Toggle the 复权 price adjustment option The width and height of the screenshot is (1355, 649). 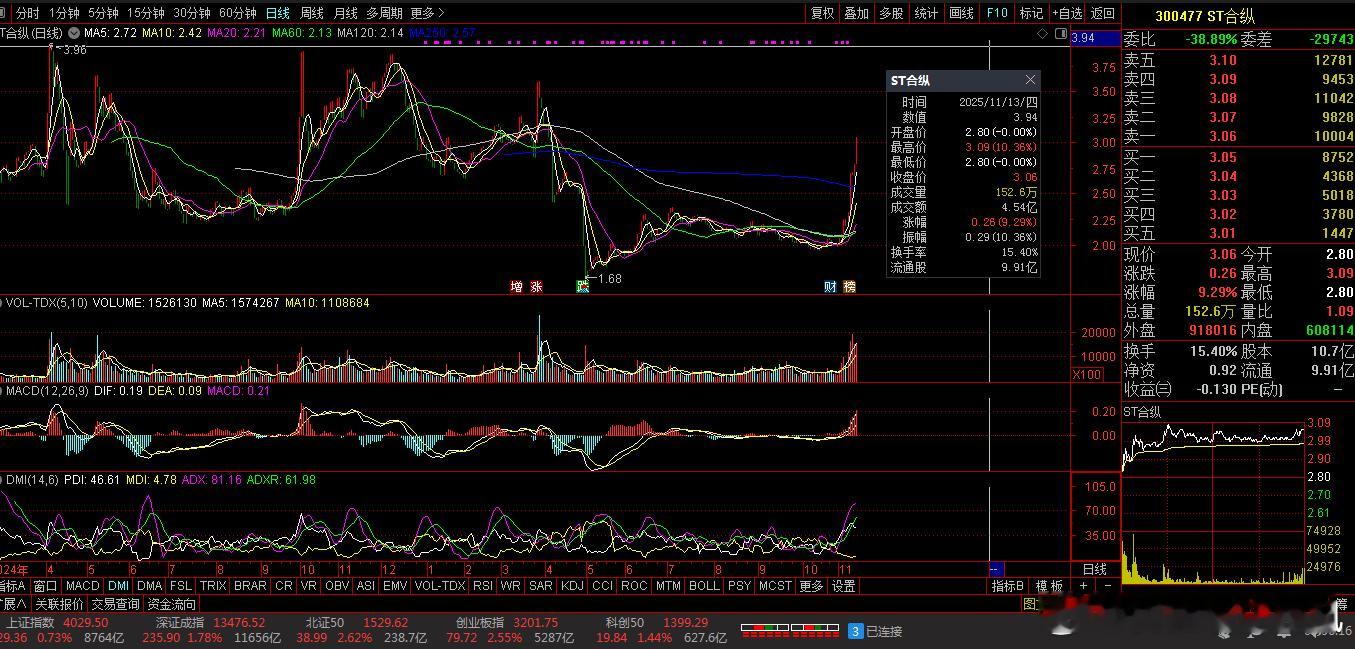[822, 13]
